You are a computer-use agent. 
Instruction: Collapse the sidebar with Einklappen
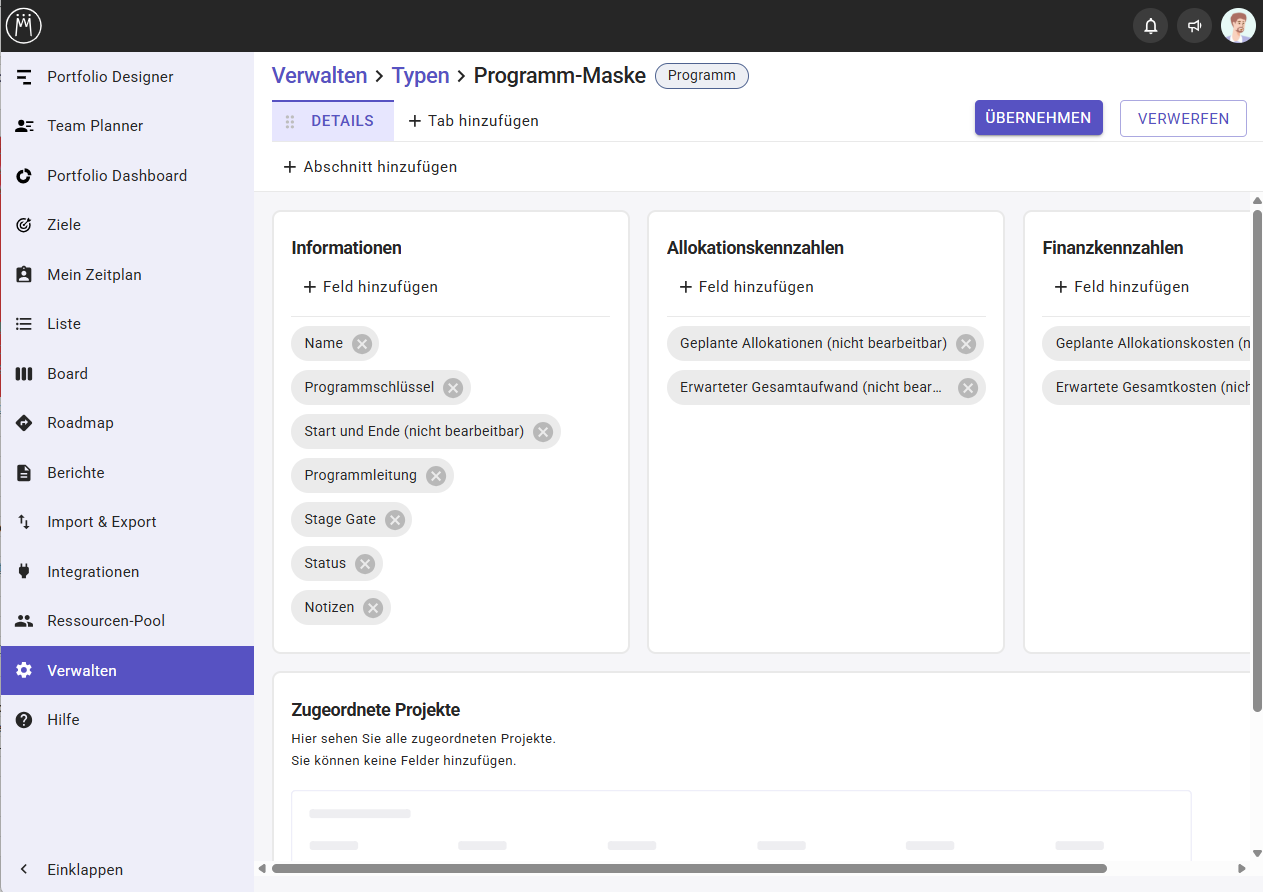[x=85, y=870]
